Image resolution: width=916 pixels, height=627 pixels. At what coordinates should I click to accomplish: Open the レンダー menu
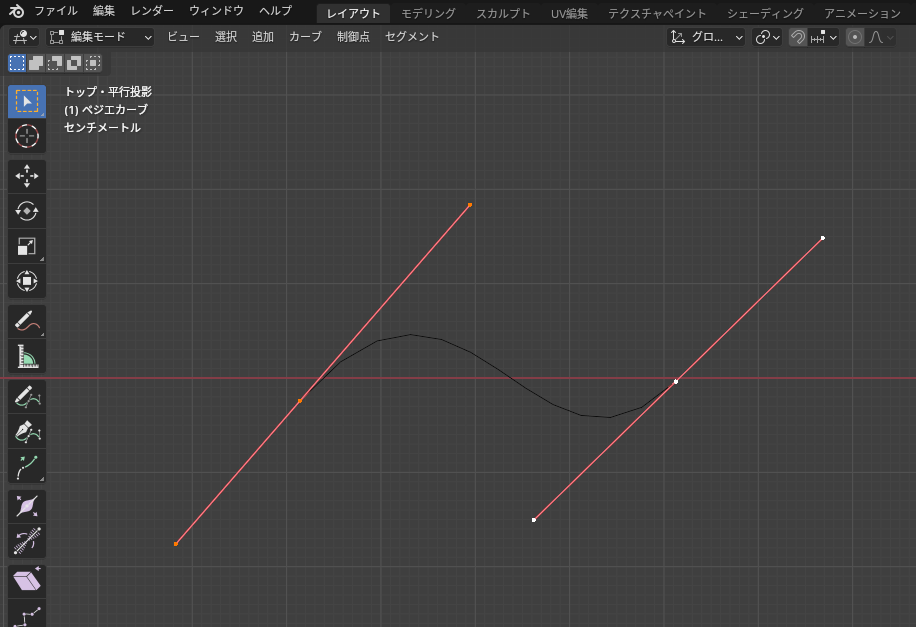pyautogui.click(x=152, y=11)
